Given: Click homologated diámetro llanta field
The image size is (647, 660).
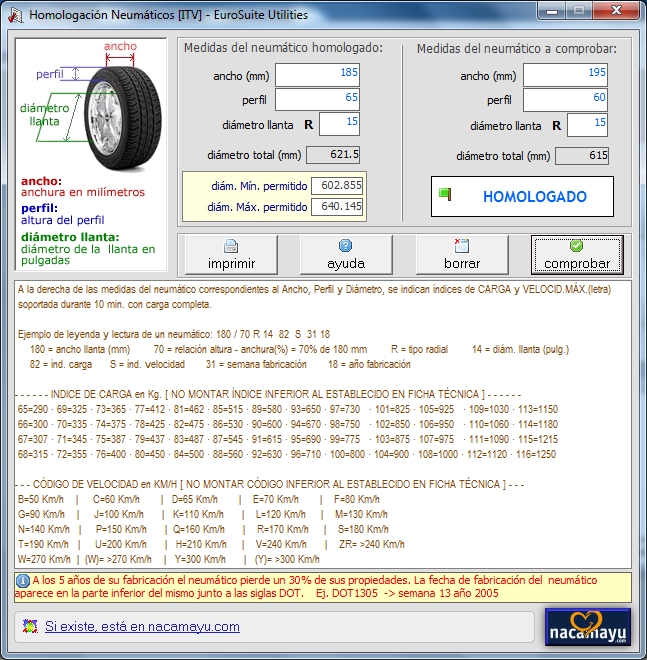Looking at the screenshot, I should 339,124.
